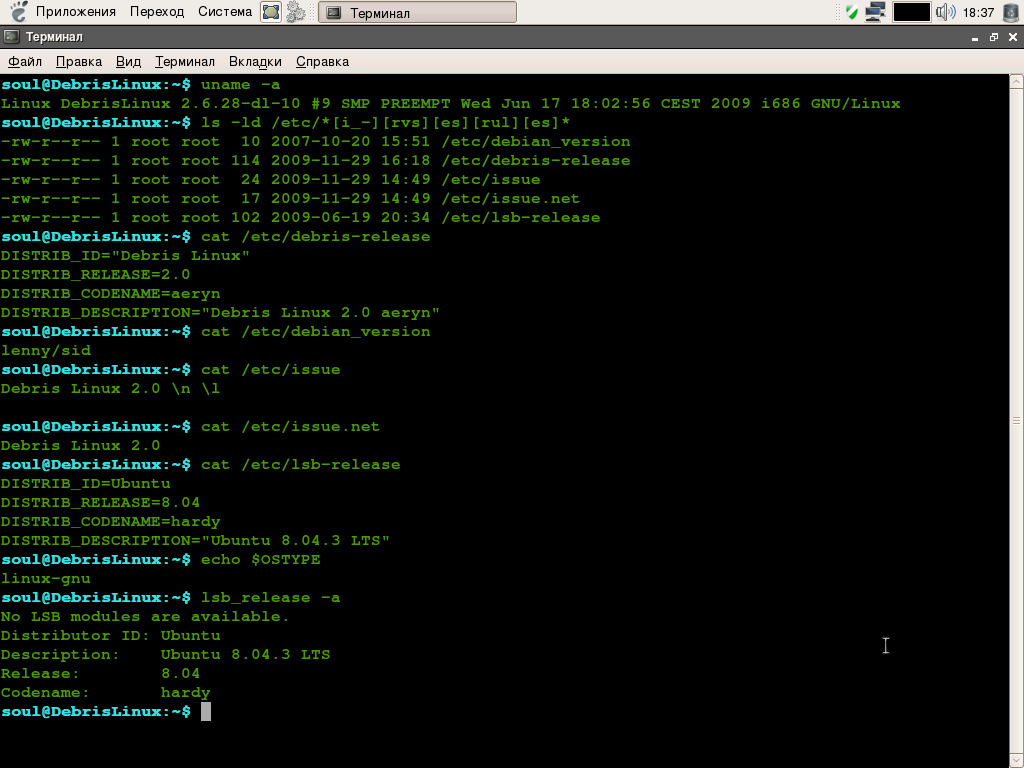Click the 18:37 clock
The image size is (1024, 768).
pos(978,12)
